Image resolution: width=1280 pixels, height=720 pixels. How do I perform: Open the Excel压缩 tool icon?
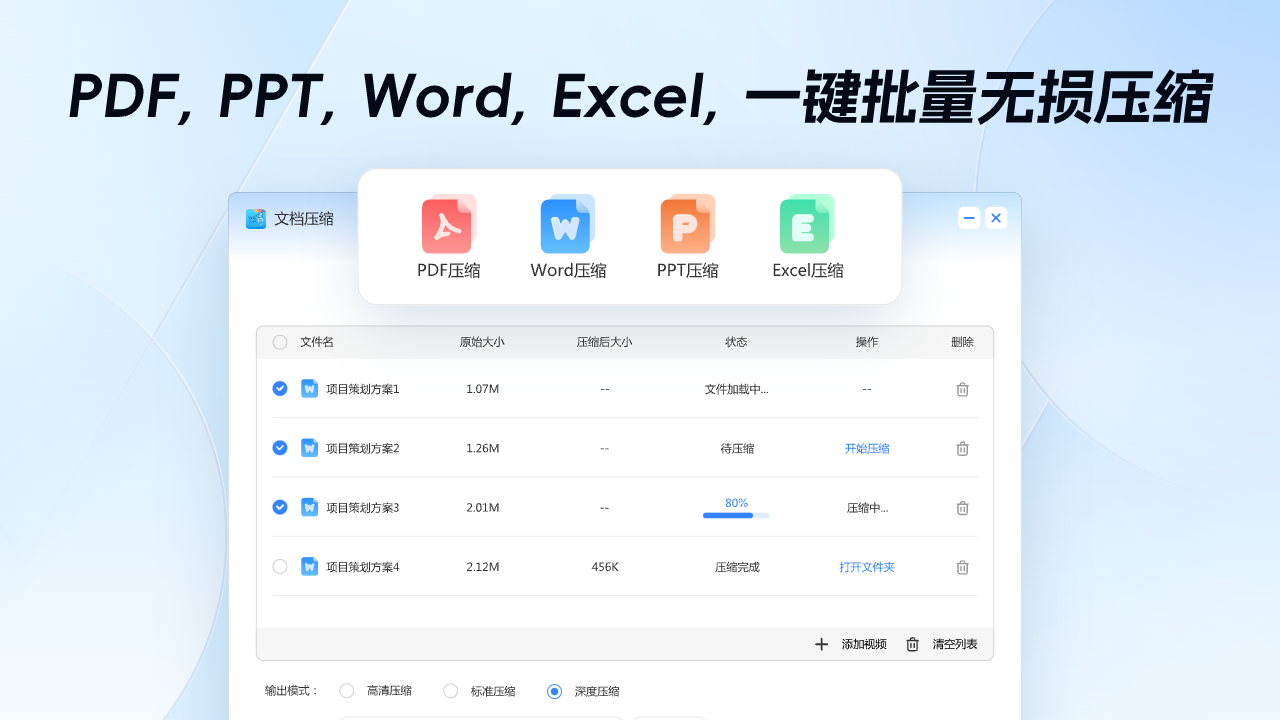(x=807, y=224)
